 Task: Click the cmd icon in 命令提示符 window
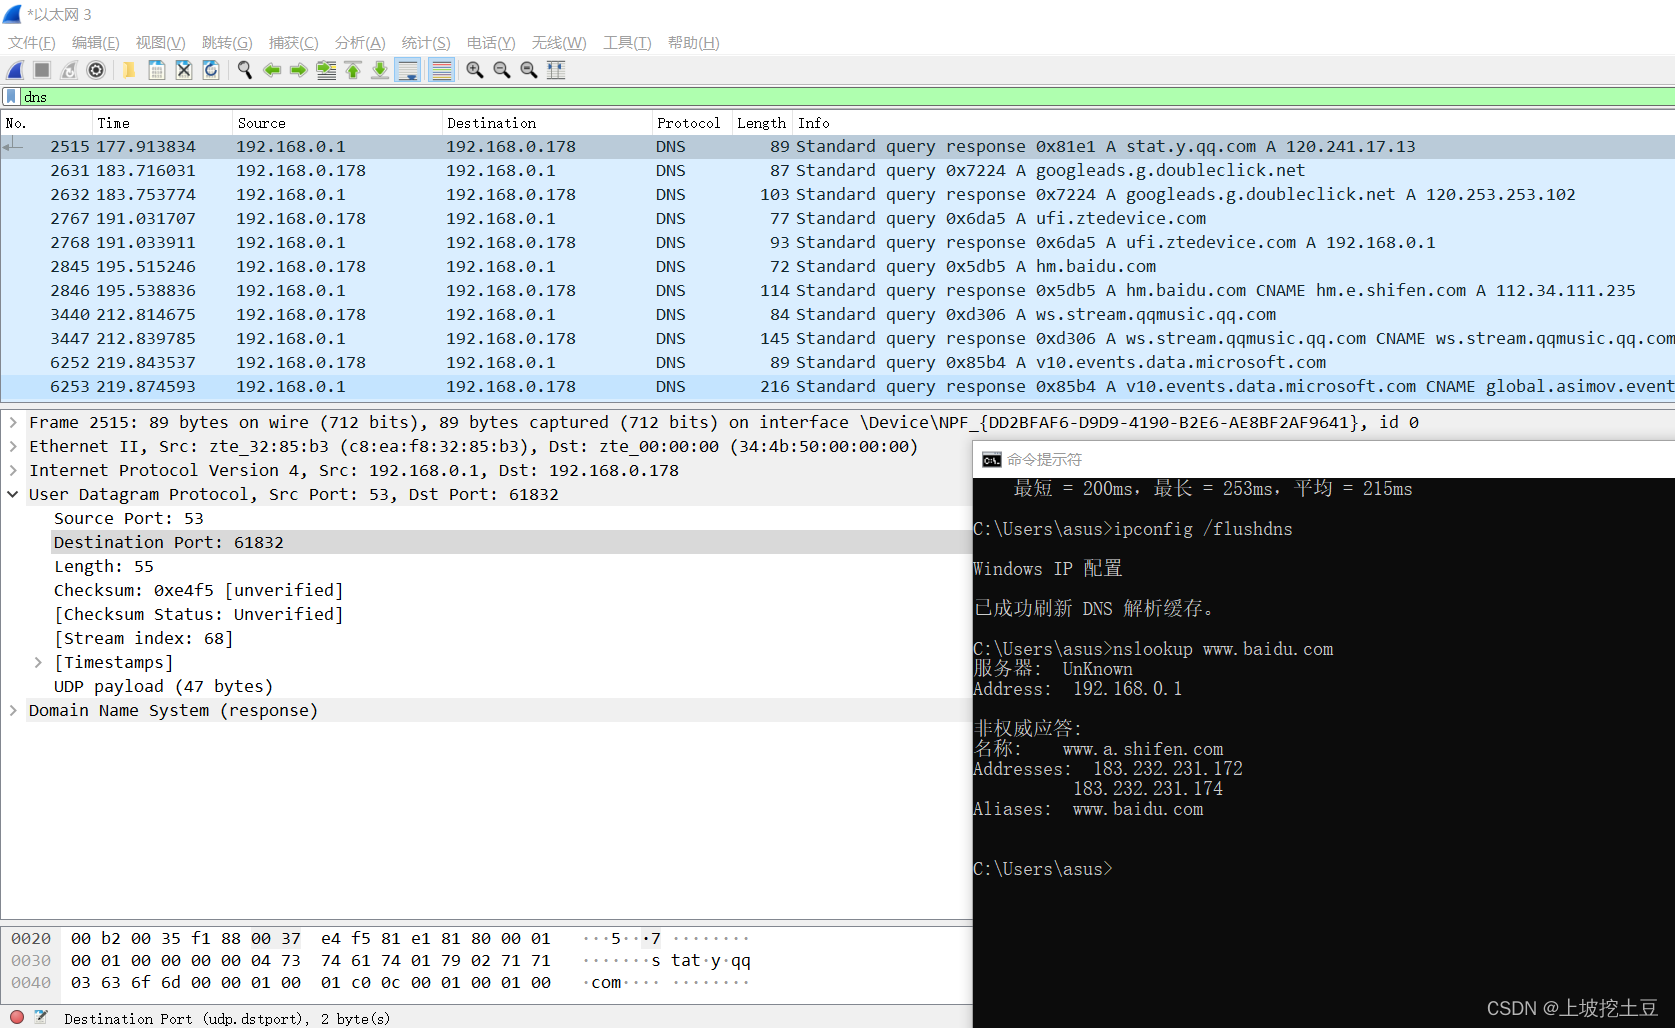[991, 460]
